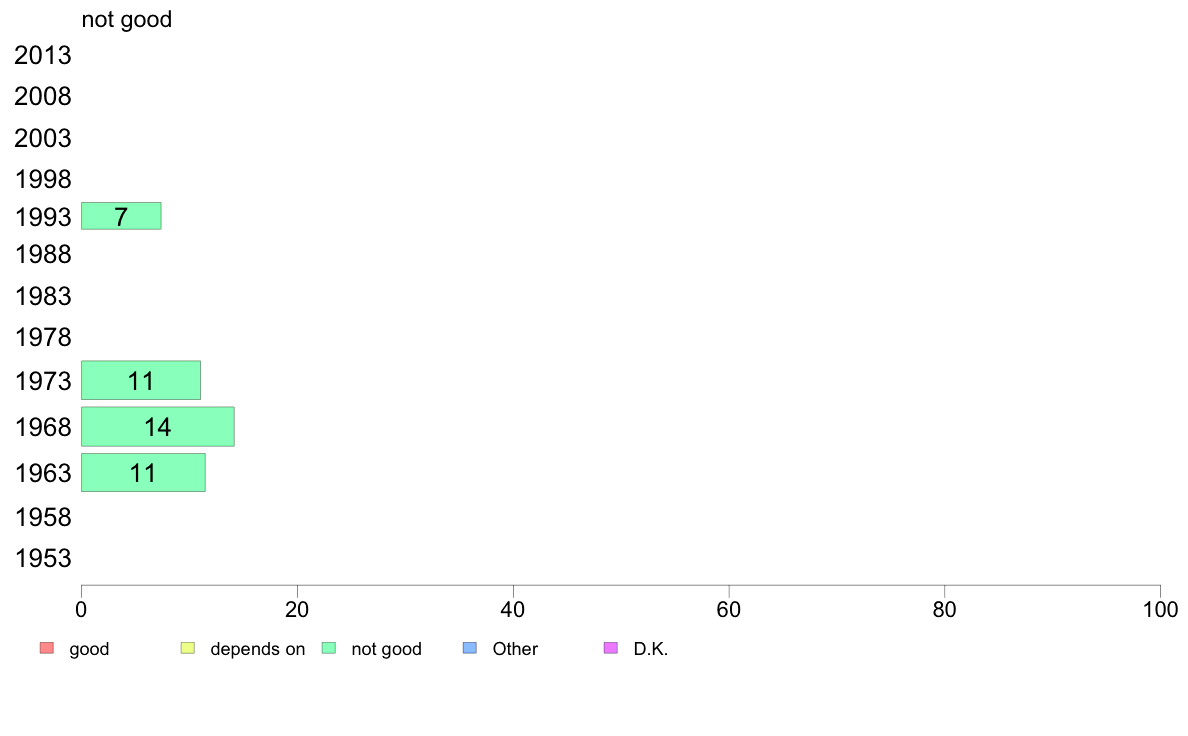
Task: Click the red 'good' legend swatch
Action: [47, 648]
